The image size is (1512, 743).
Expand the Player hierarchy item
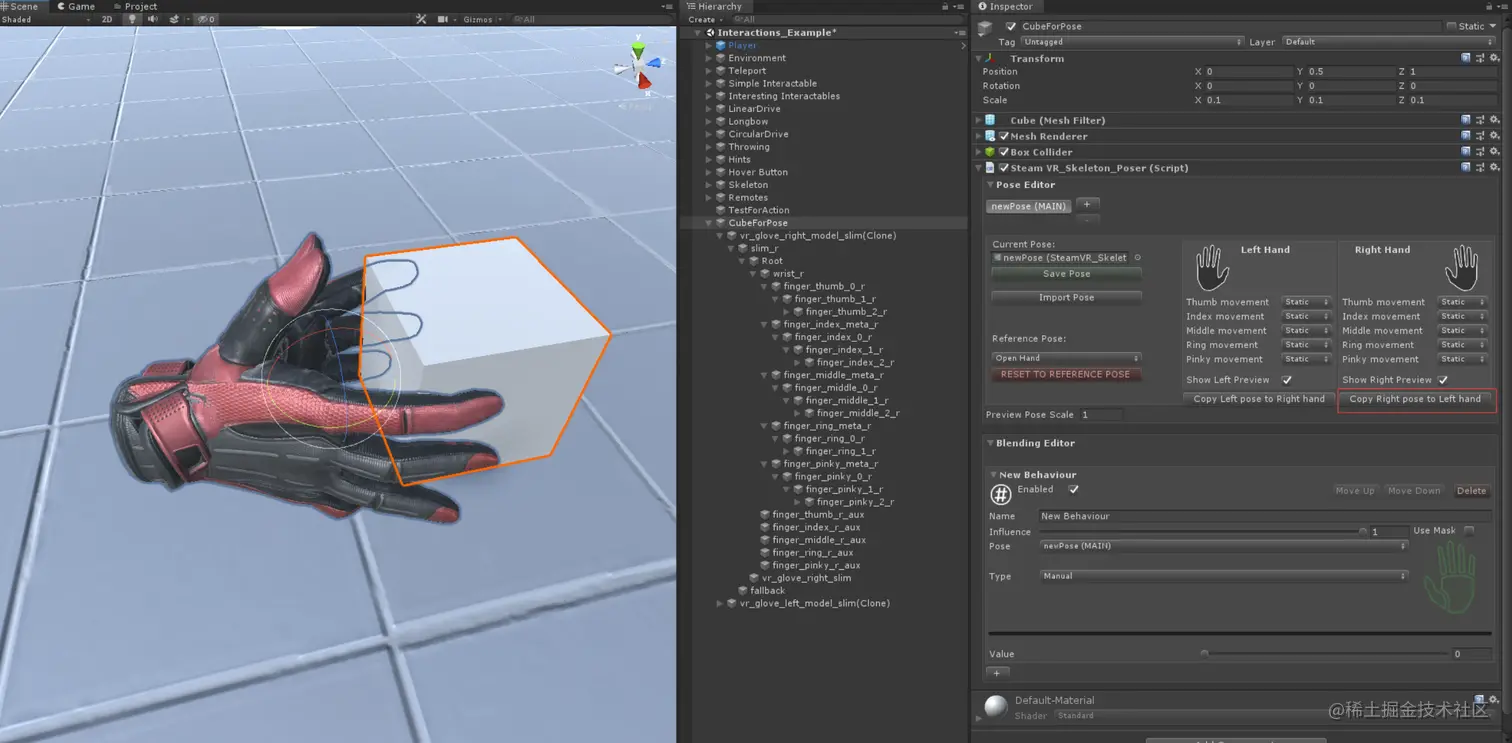tap(709, 46)
